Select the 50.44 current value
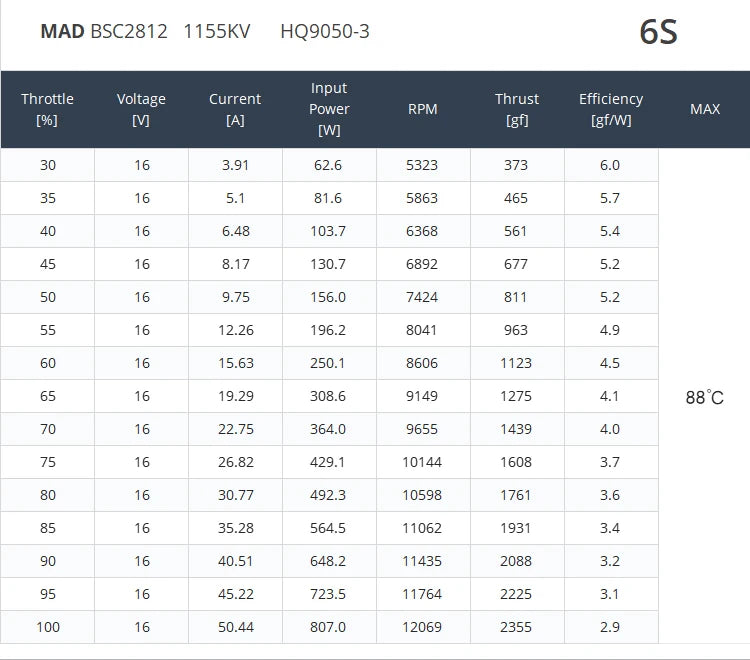Screen dimensions: 750x660 [x=235, y=627]
